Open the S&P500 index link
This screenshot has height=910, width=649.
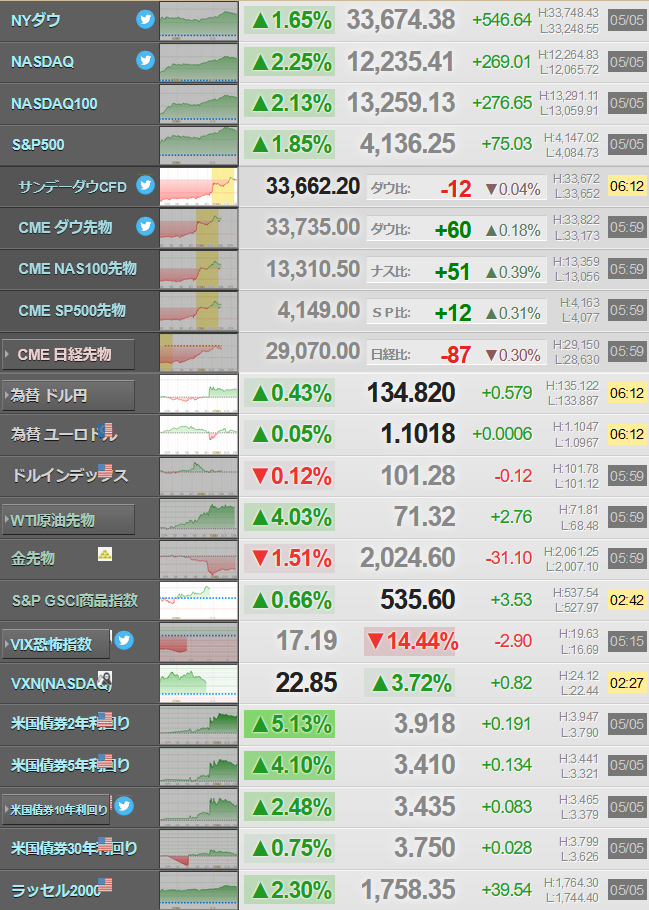coord(38,145)
